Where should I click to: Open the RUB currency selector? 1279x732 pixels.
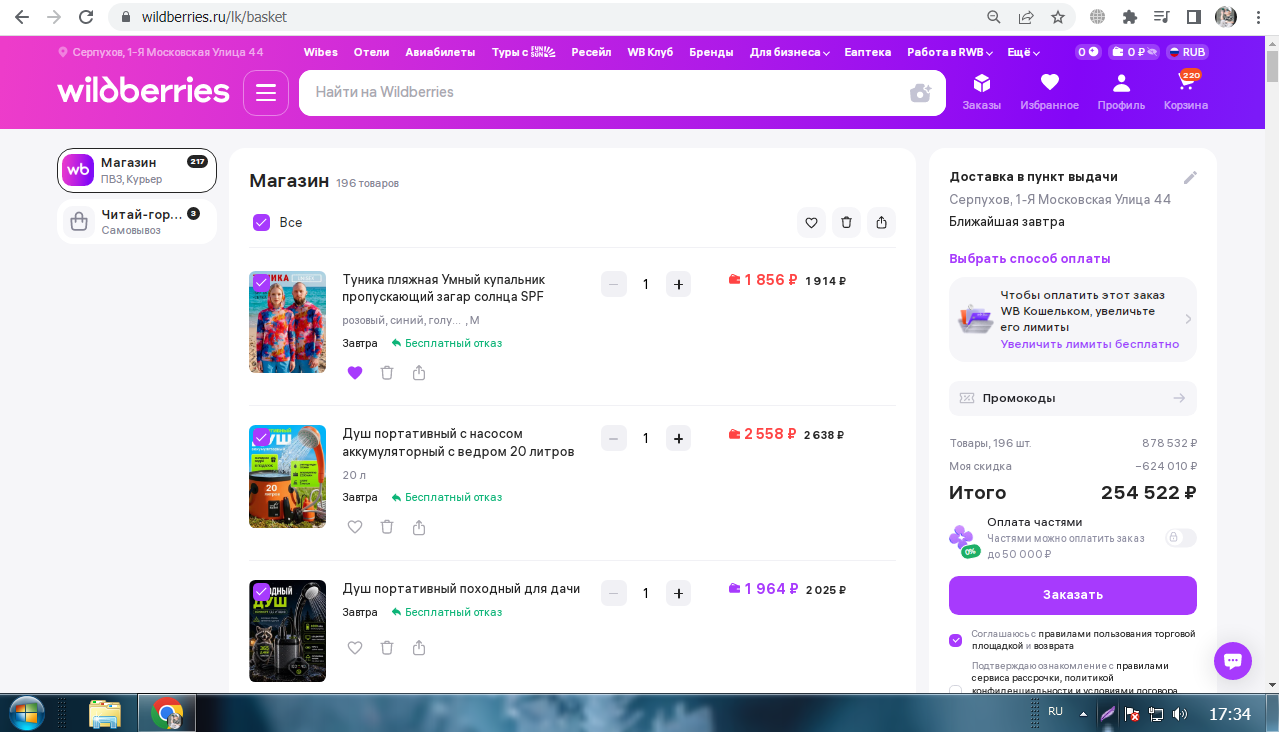[1186, 52]
